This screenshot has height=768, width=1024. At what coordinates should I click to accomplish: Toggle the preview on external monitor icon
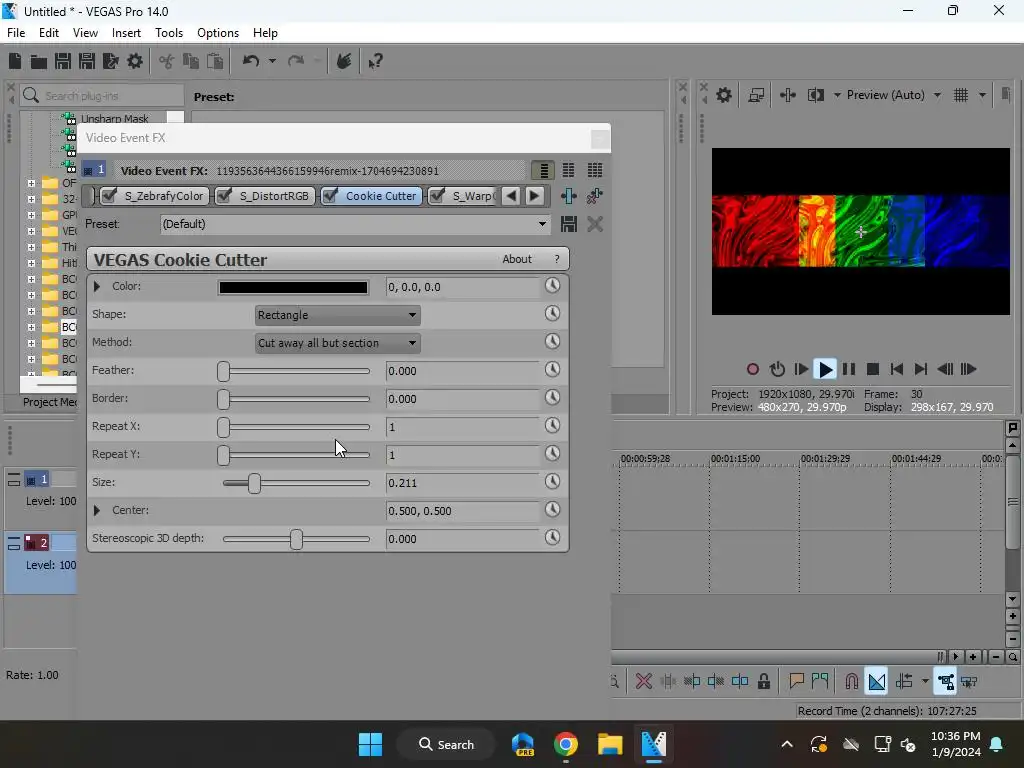tap(756, 95)
